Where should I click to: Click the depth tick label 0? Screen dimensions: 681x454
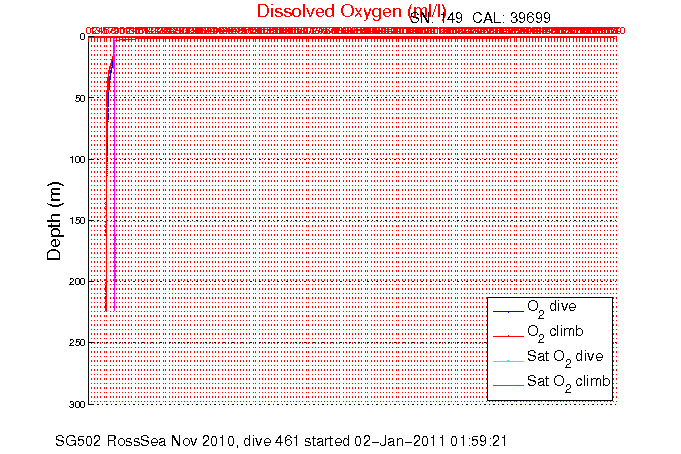point(82,37)
